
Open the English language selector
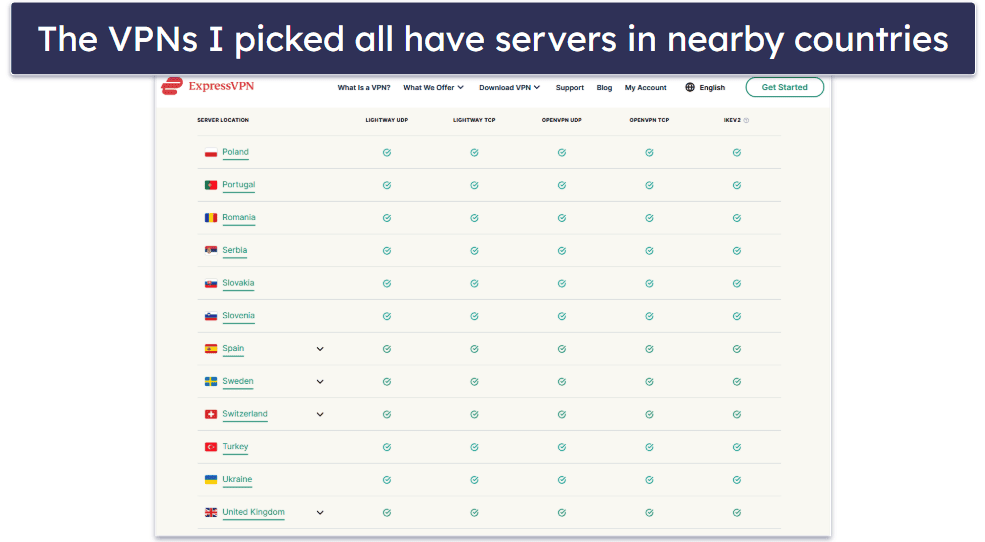point(705,87)
